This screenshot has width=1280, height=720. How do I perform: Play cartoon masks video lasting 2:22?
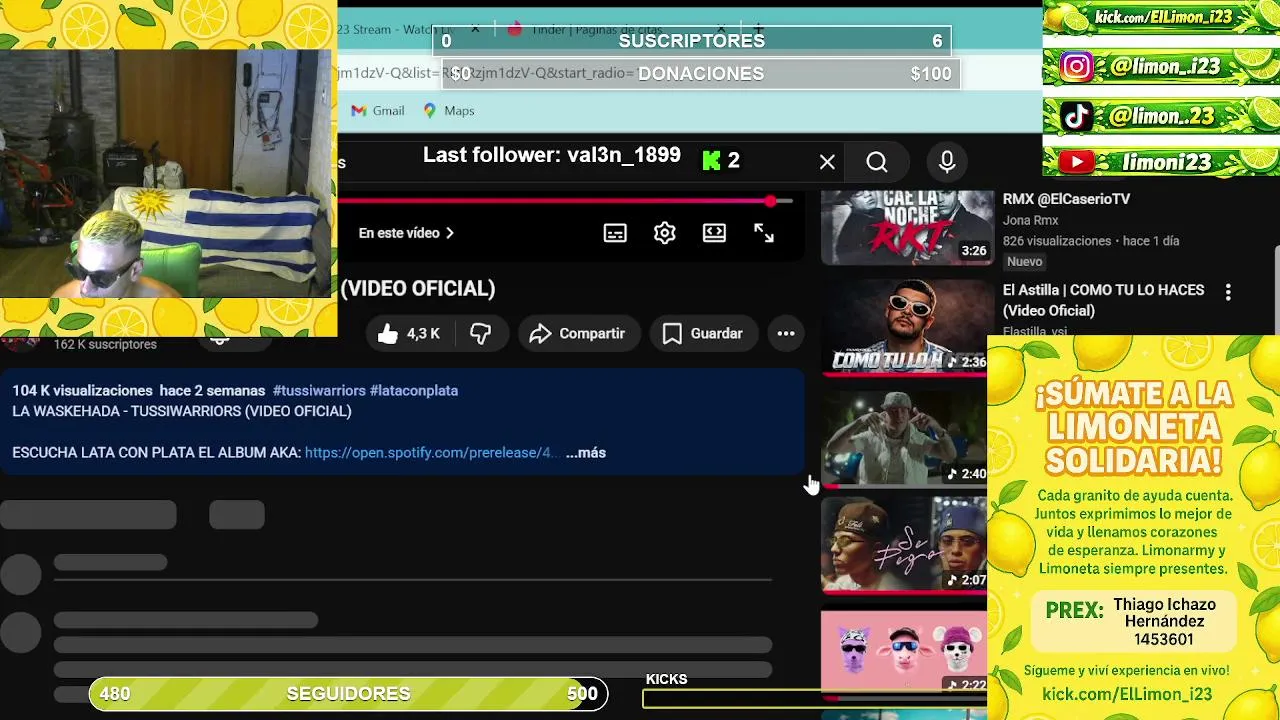(904, 652)
